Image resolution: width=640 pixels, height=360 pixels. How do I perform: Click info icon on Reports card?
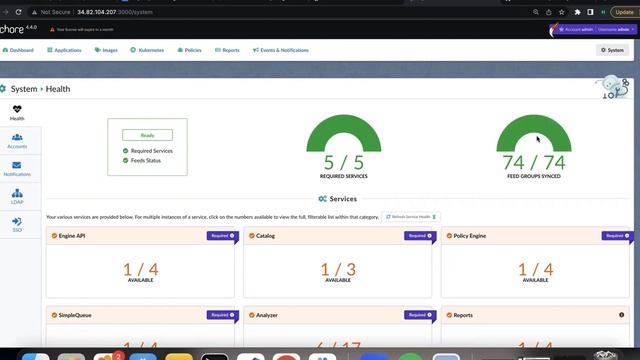pyautogui.click(x=622, y=315)
